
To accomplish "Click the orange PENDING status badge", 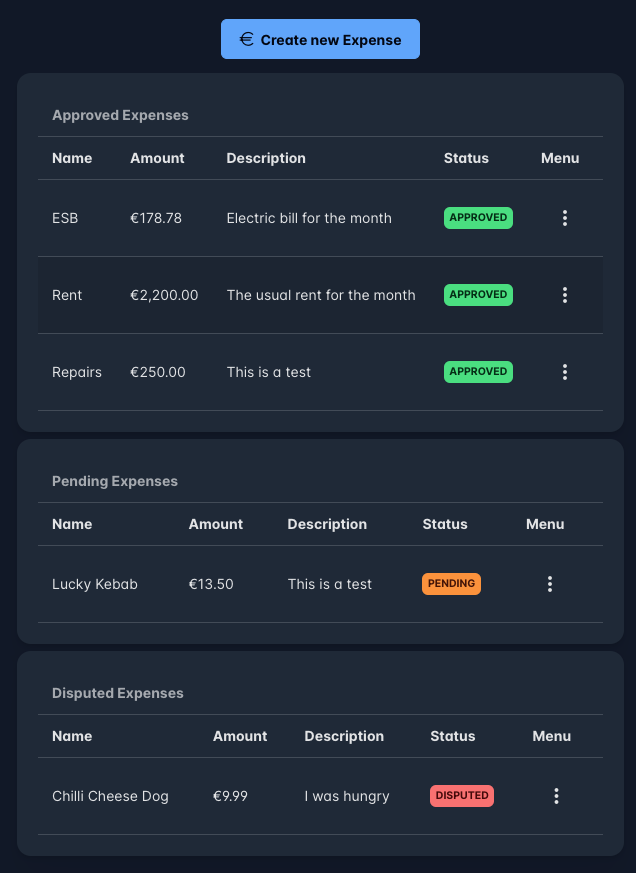I will click(451, 584).
